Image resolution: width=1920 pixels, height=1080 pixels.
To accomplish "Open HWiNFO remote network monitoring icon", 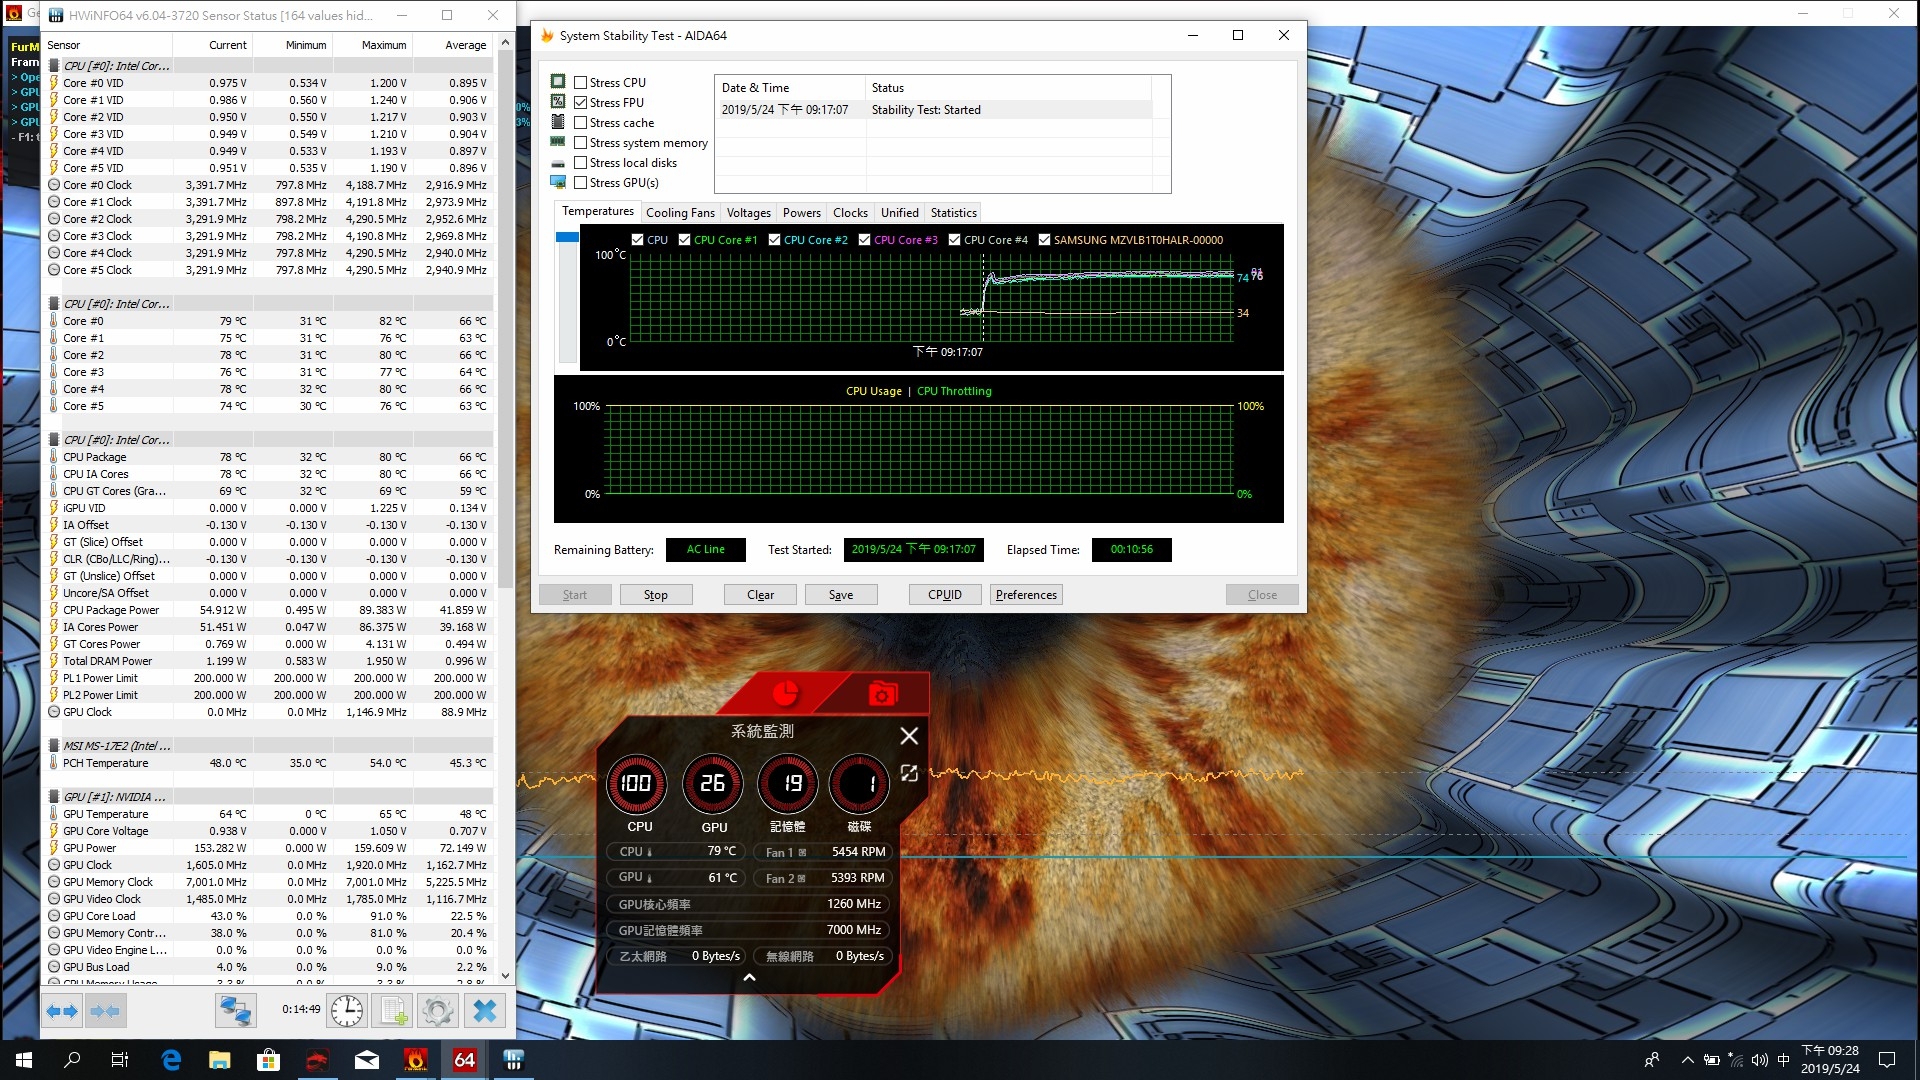I will click(235, 1011).
